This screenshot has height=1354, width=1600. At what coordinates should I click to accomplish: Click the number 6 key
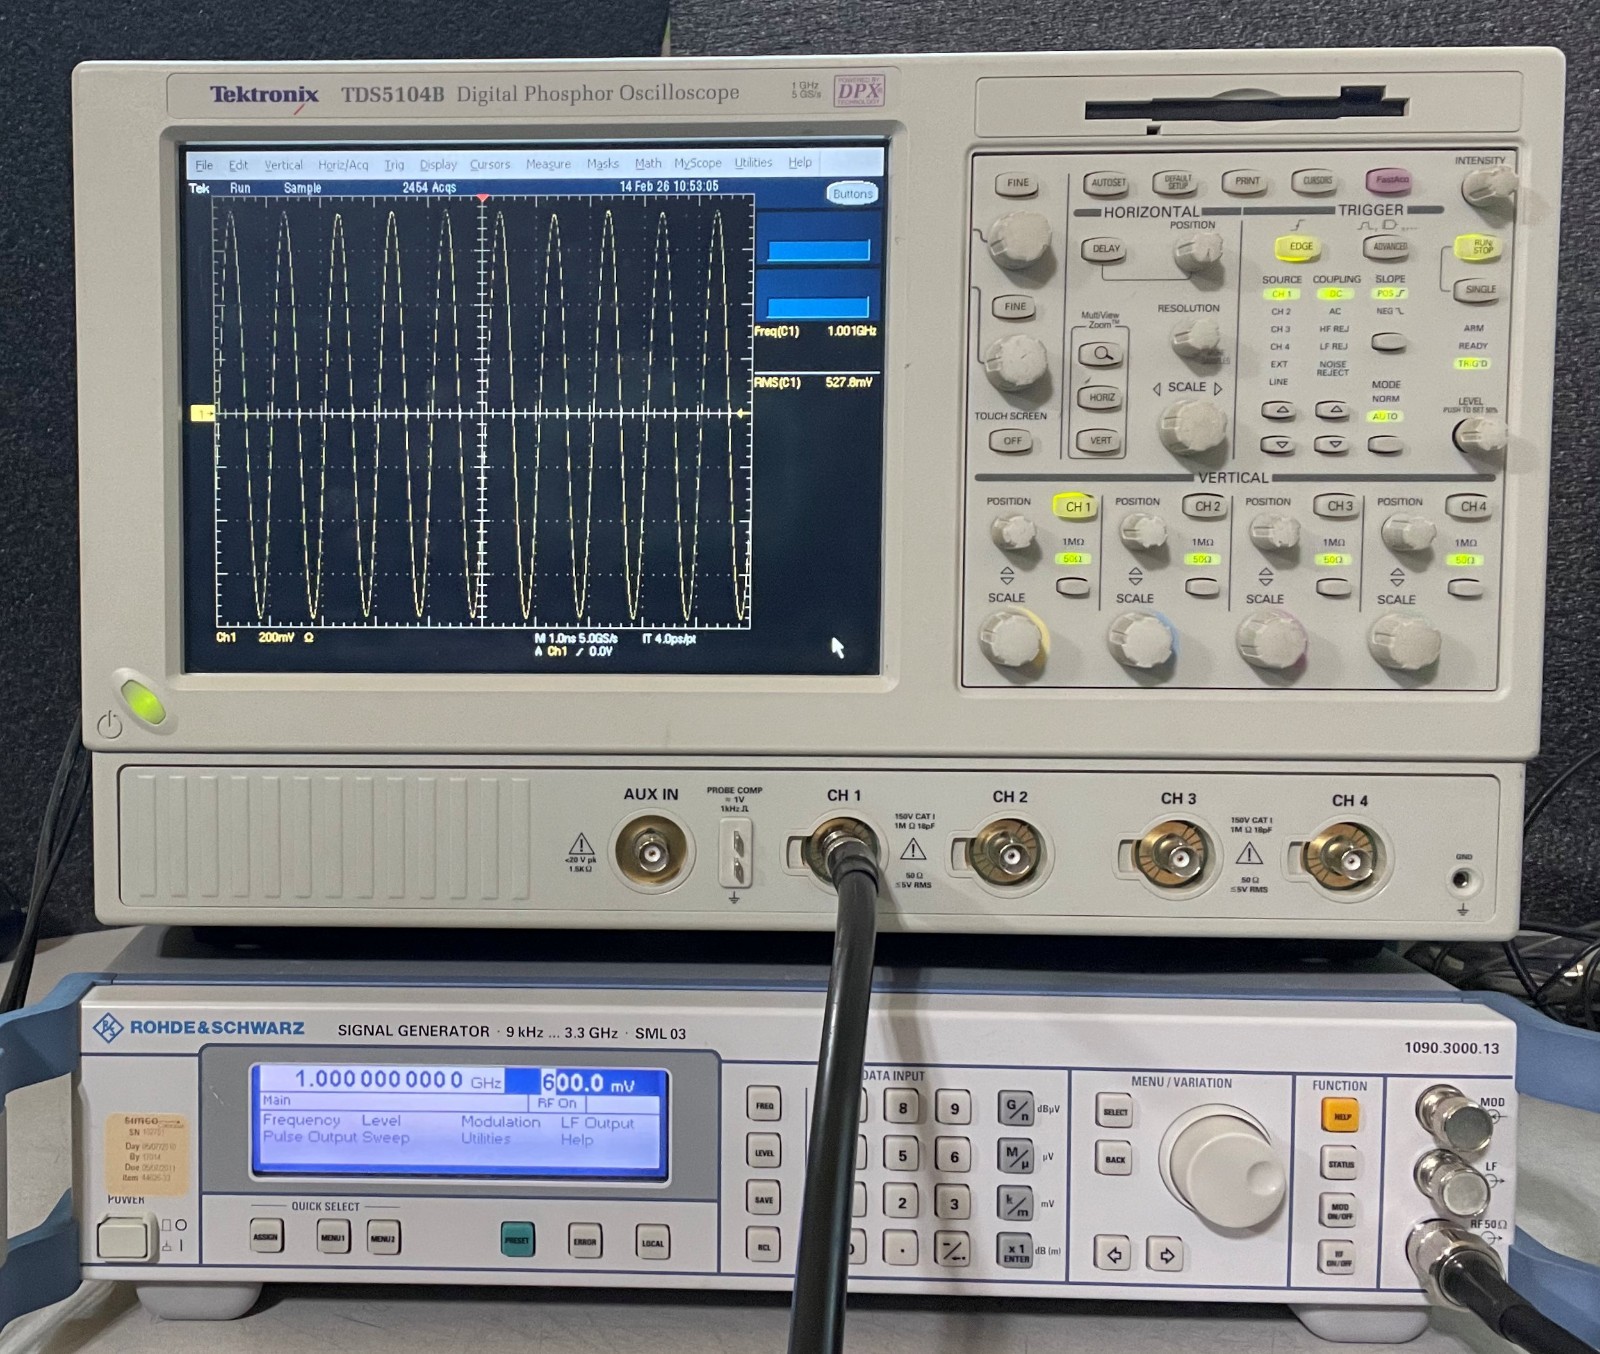click(x=953, y=1156)
